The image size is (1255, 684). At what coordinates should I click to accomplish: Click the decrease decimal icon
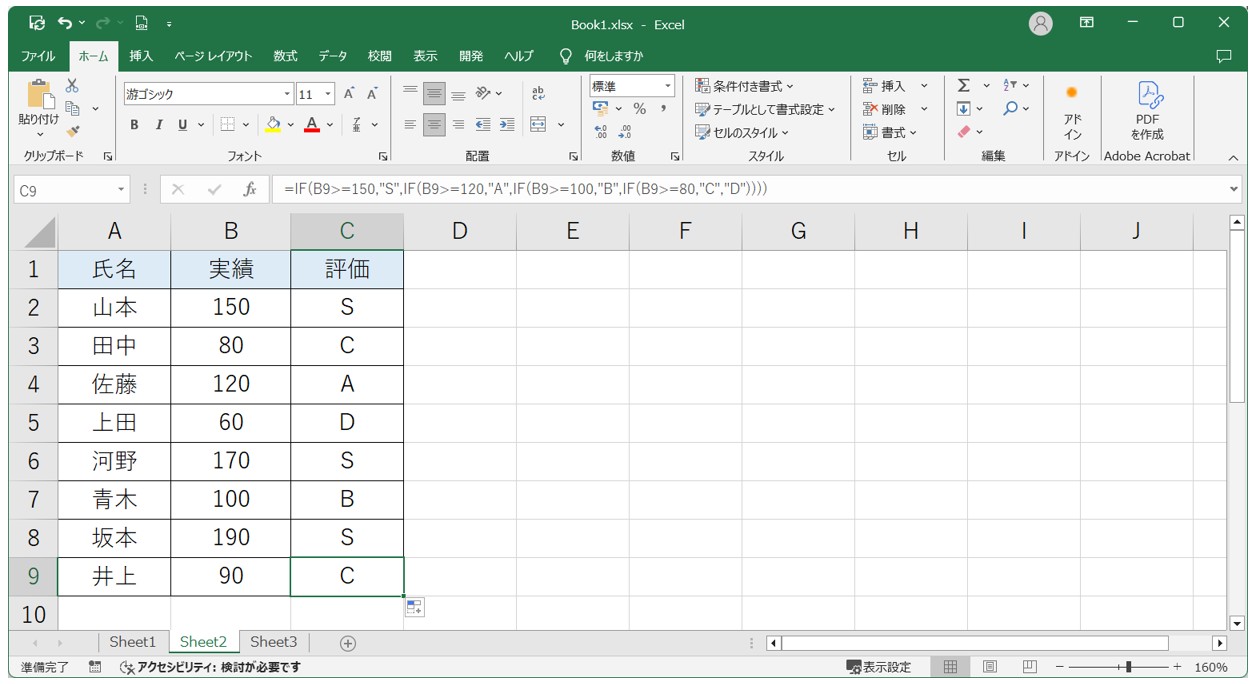(x=625, y=132)
